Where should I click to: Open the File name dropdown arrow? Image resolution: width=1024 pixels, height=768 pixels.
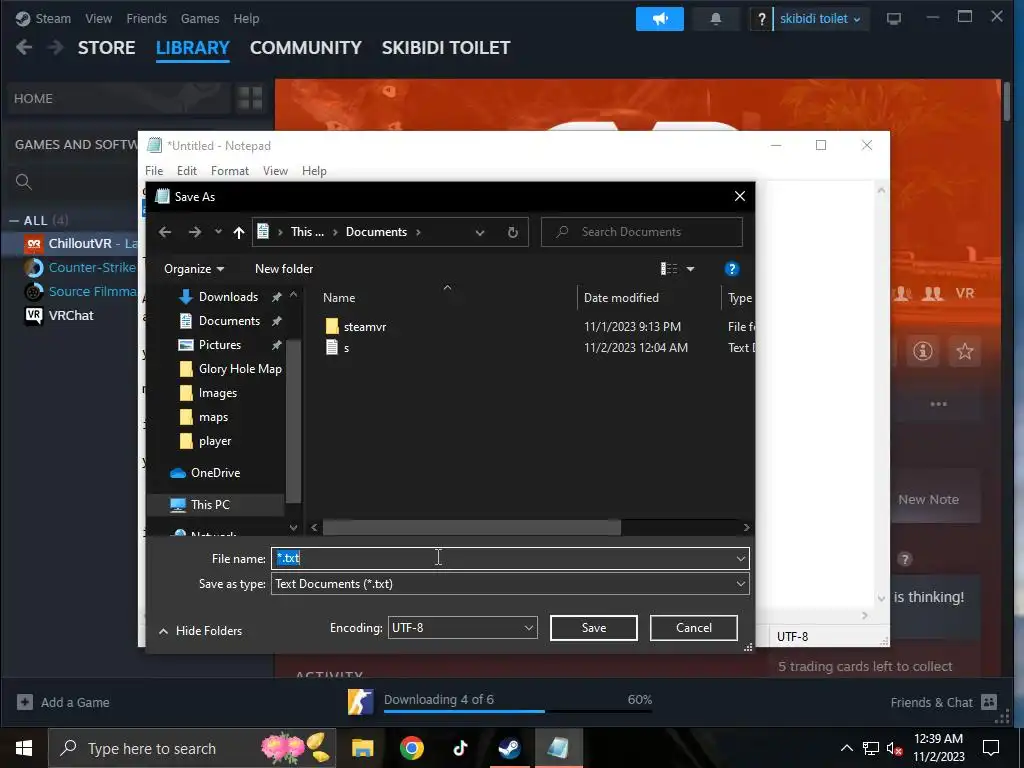741,558
